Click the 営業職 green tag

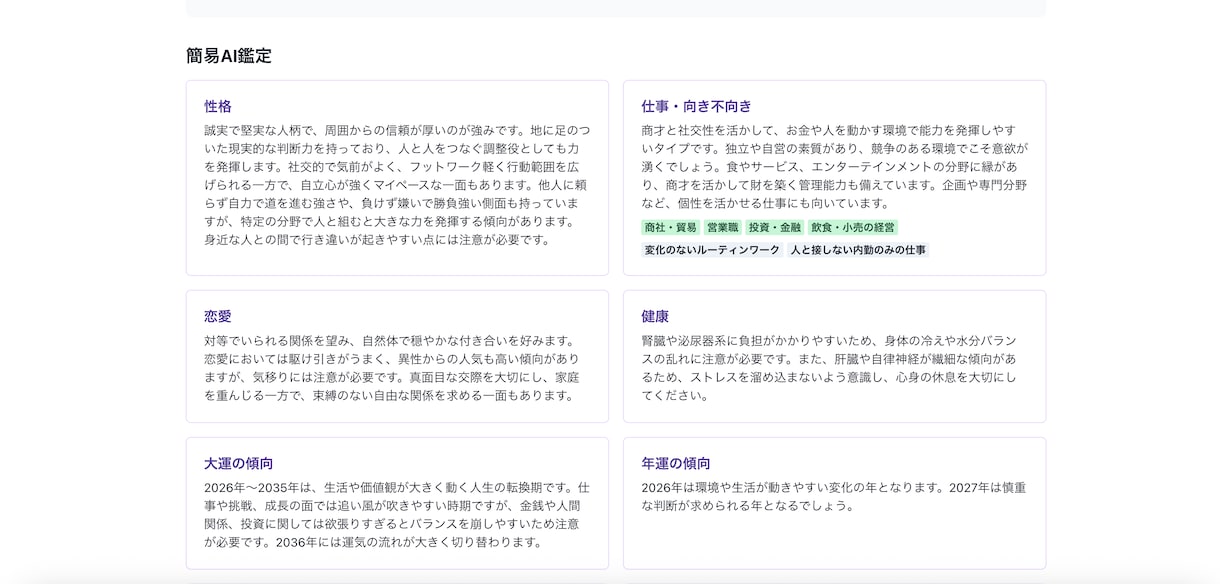(x=722, y=228)
